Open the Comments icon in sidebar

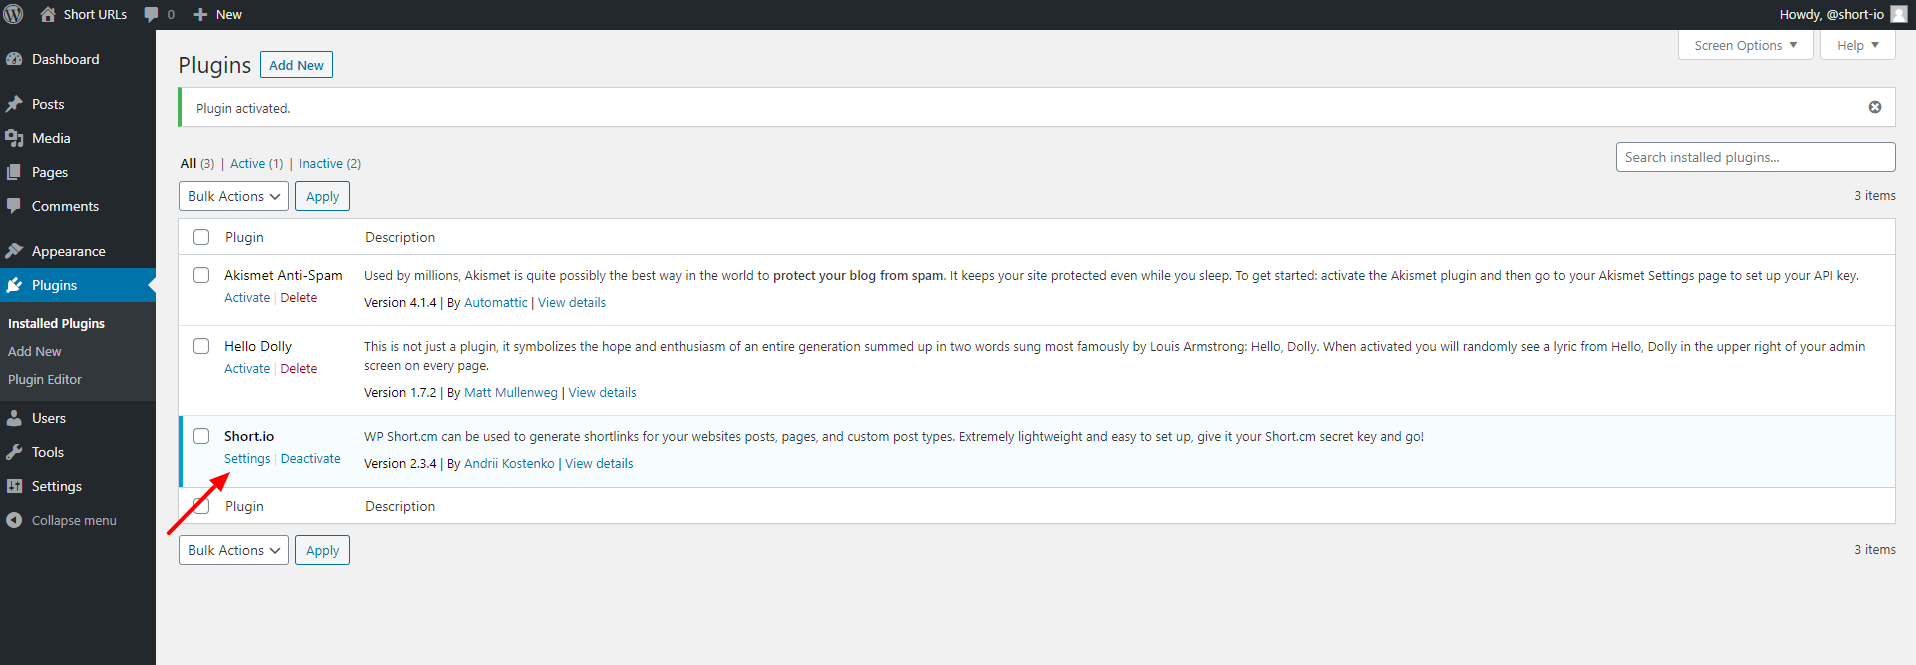(14, 206)
